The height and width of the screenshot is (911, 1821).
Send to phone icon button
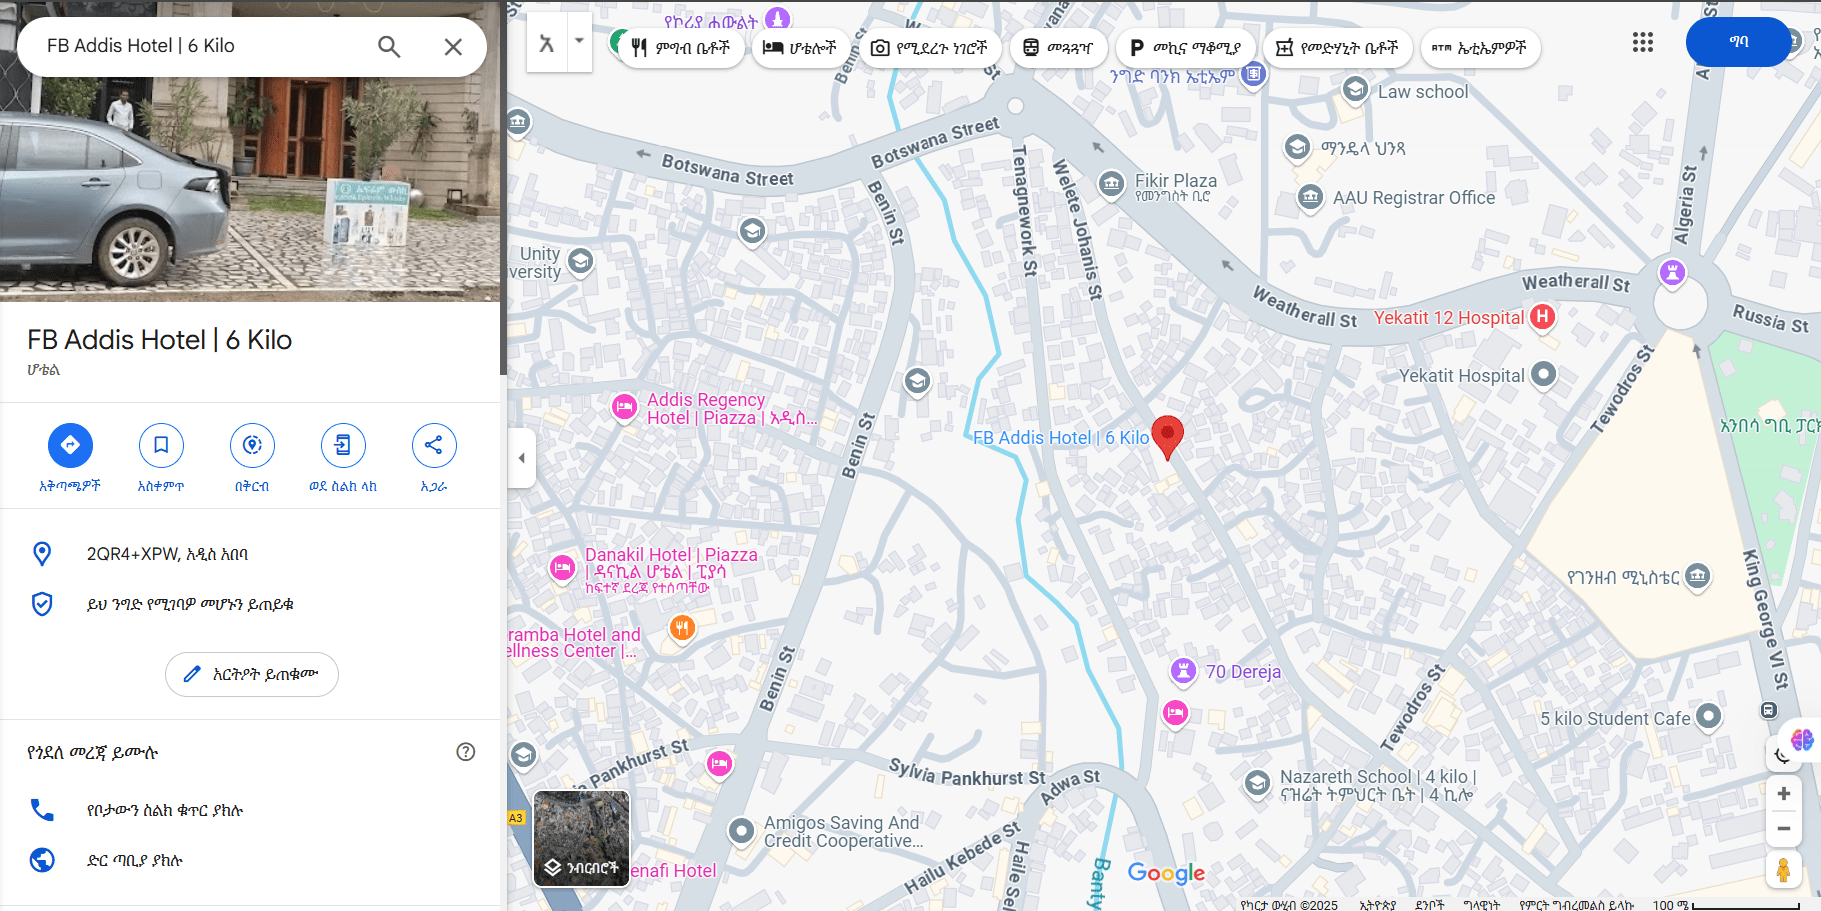pyautogui.click(x=343, y=445)
